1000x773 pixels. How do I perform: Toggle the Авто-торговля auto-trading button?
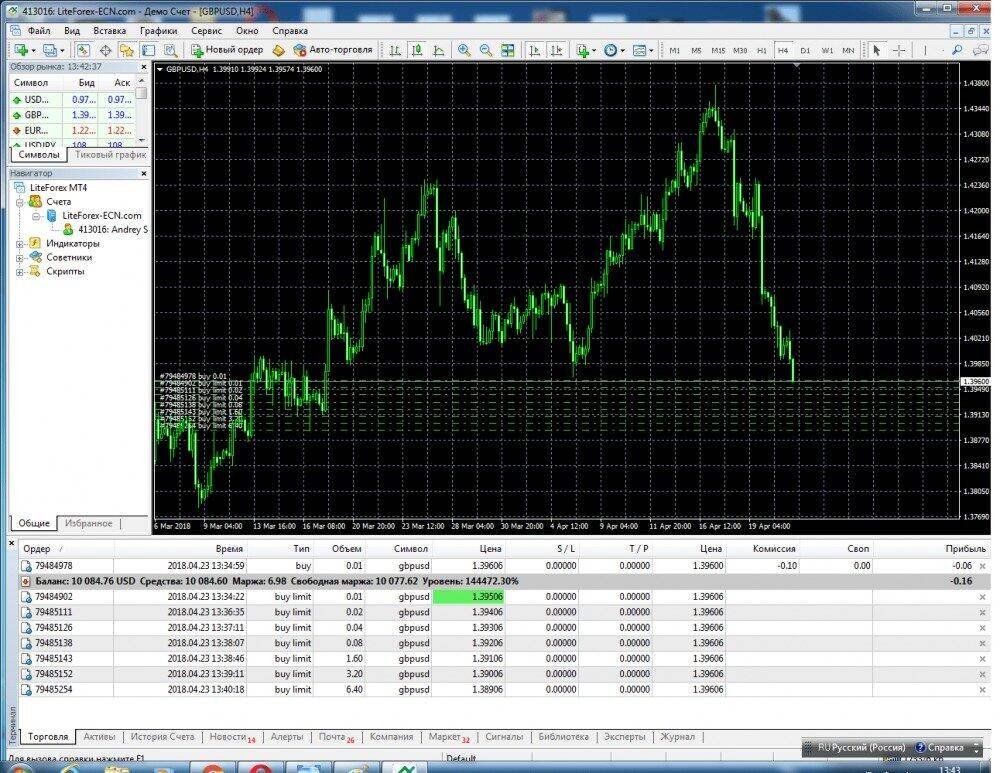333,50
